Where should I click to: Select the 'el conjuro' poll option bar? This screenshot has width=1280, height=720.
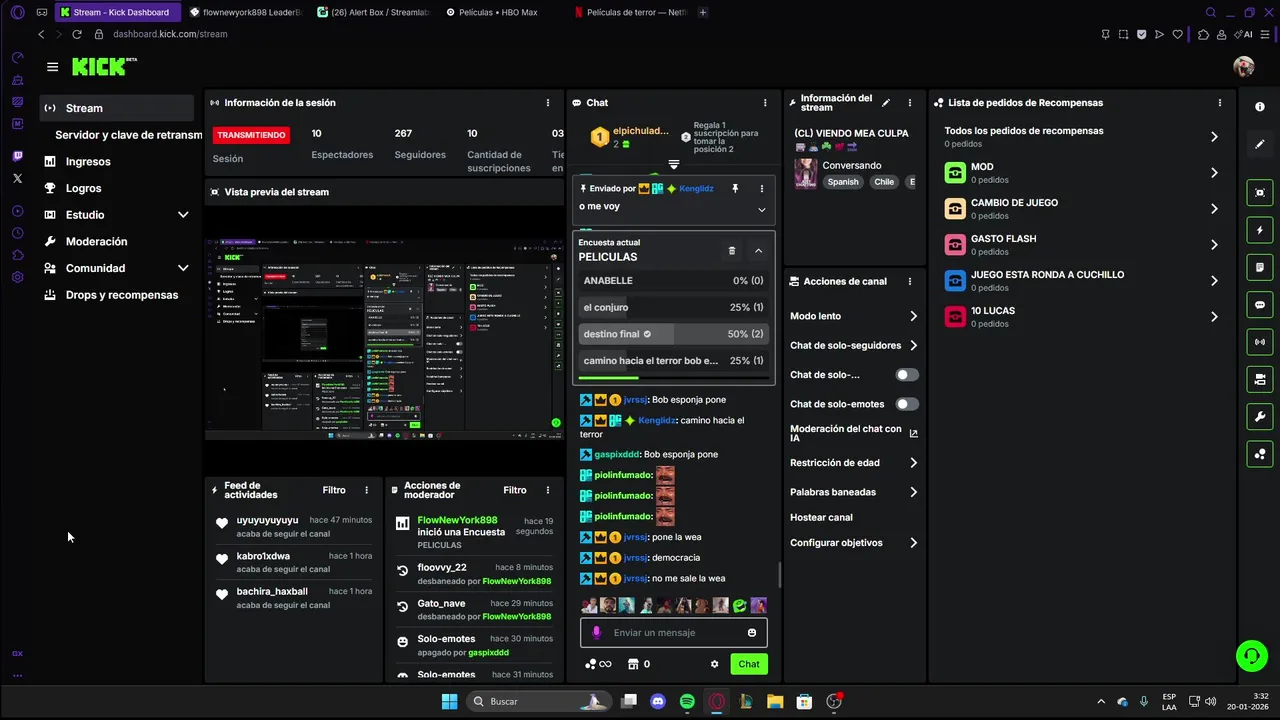(673, 308)
